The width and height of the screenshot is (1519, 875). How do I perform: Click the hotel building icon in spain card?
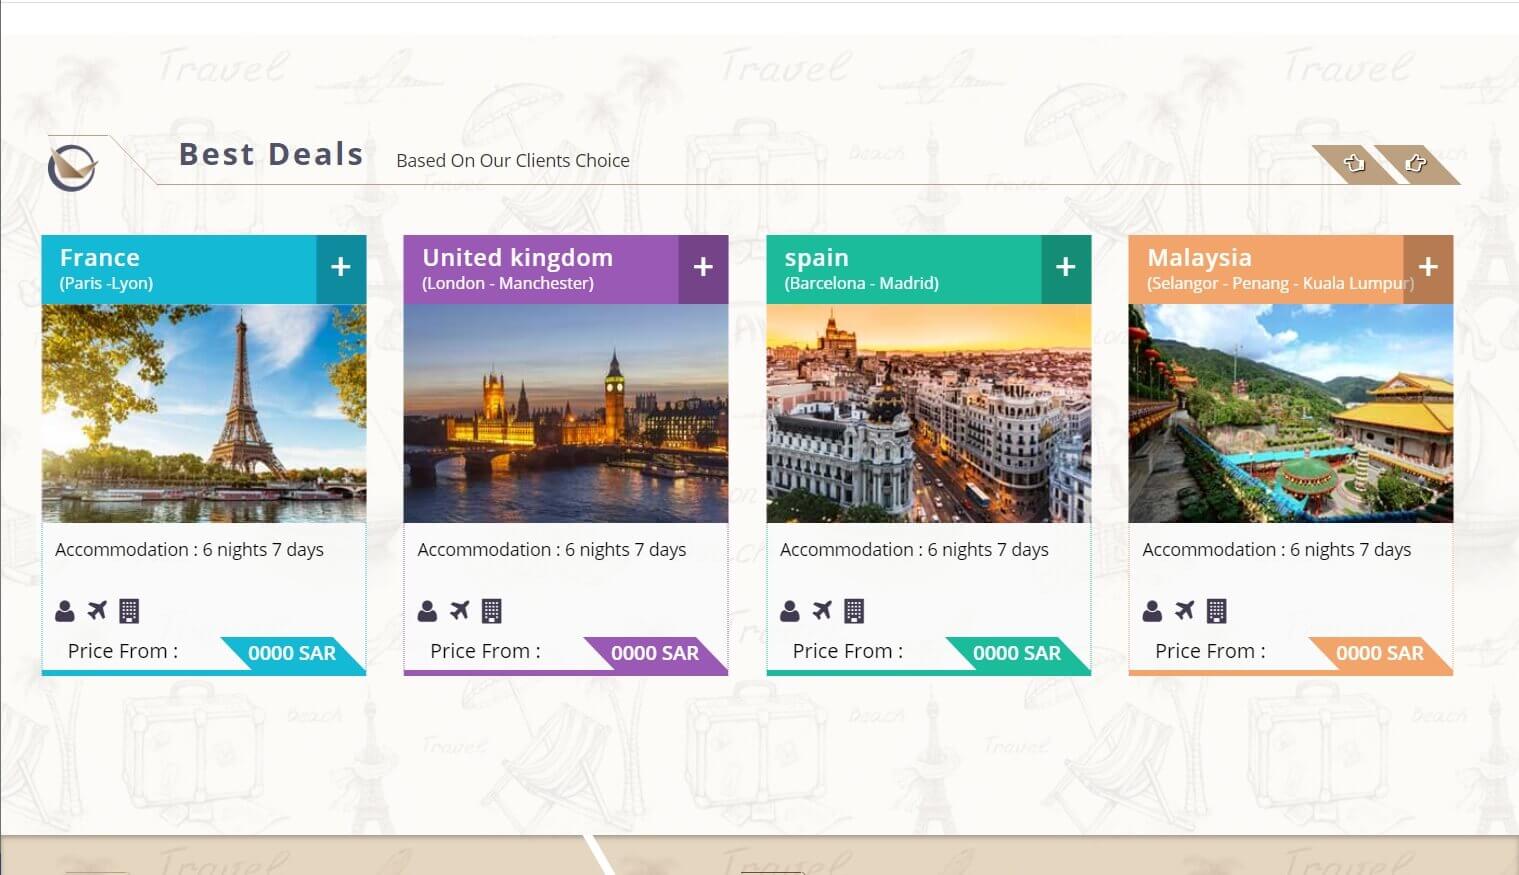point(854,610)
